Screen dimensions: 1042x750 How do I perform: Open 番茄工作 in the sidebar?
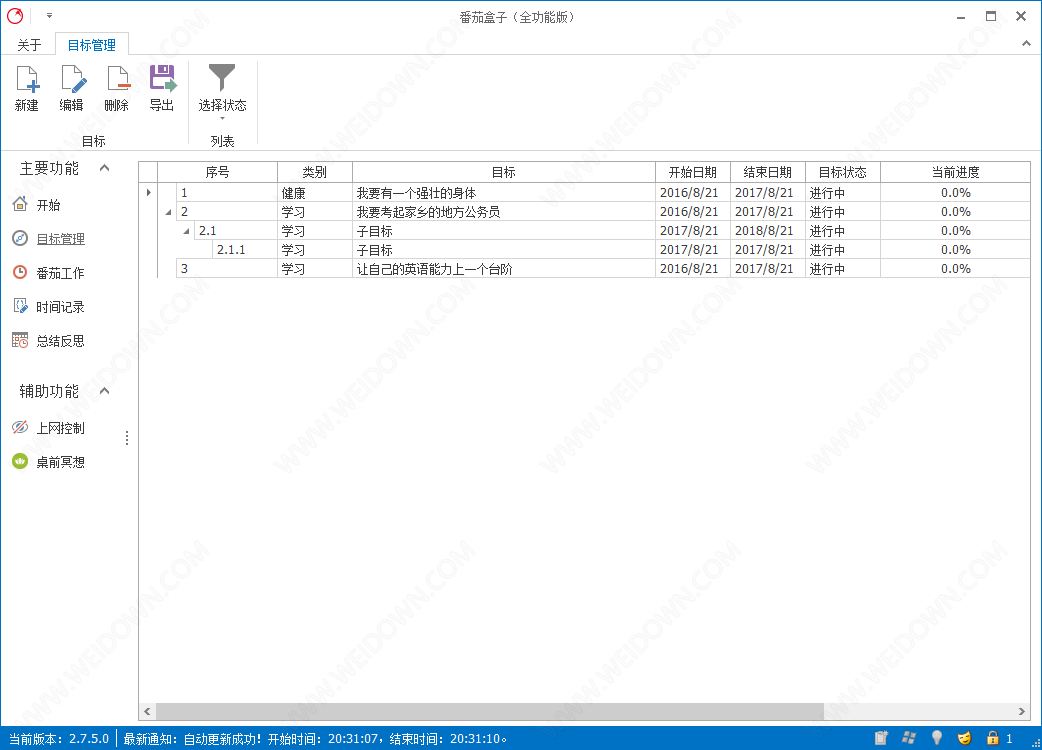(x=49, y=273)
